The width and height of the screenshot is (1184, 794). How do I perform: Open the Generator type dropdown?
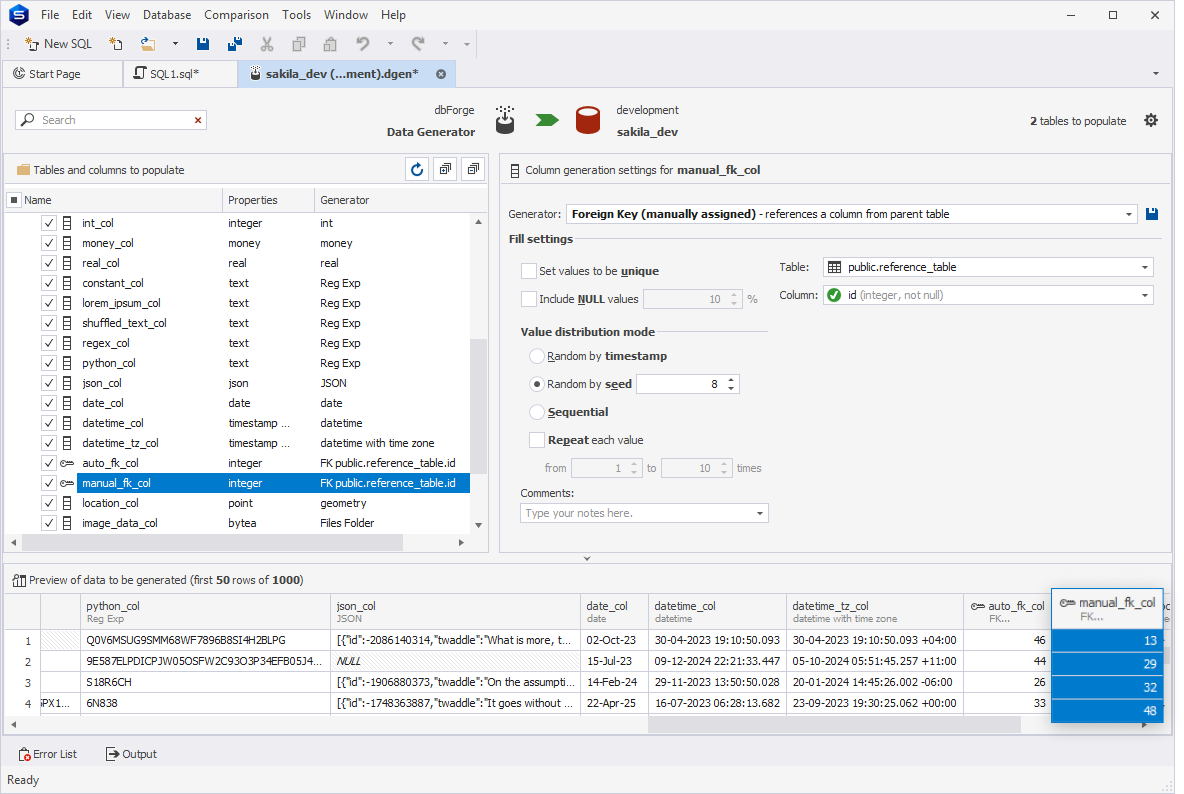[1130, 214]
